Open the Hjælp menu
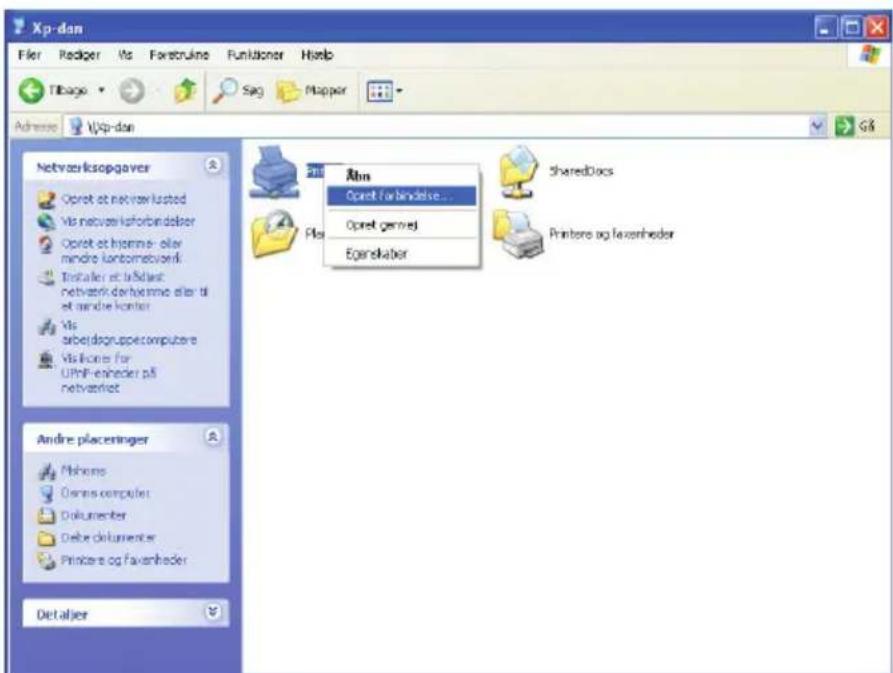The height and width of the screenshot is (673, 893). coord(317,55)
